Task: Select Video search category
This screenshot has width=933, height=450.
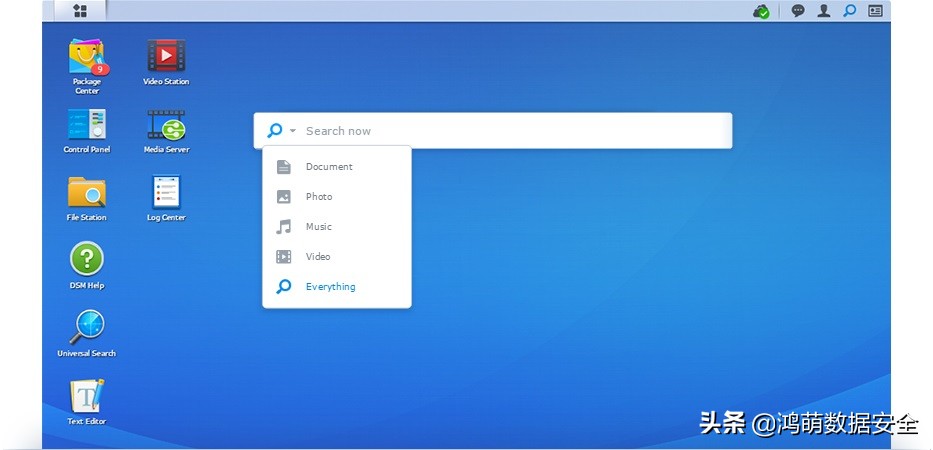Action: 337,257
